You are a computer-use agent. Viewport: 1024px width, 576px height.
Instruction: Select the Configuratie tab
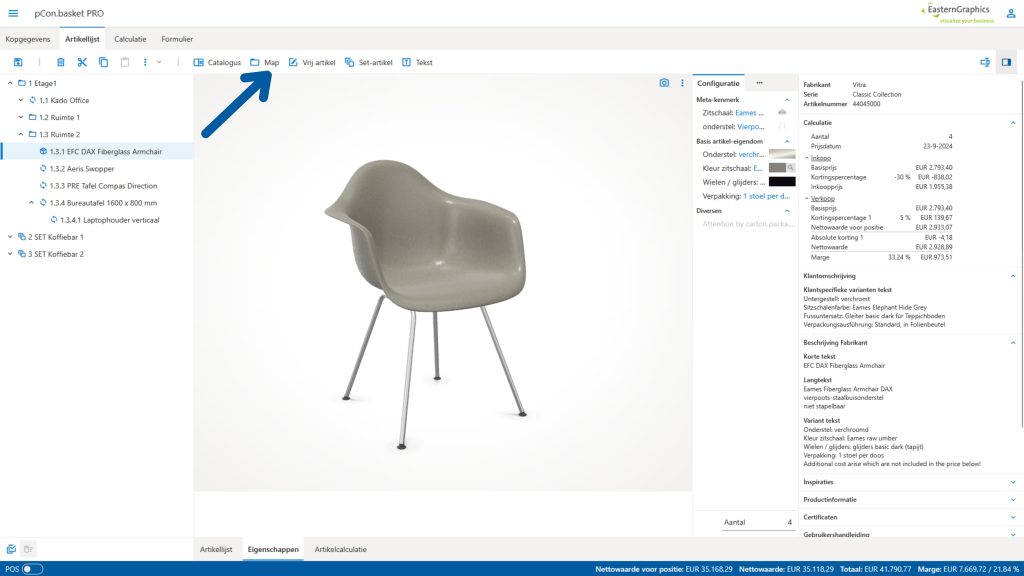[718, 83]
